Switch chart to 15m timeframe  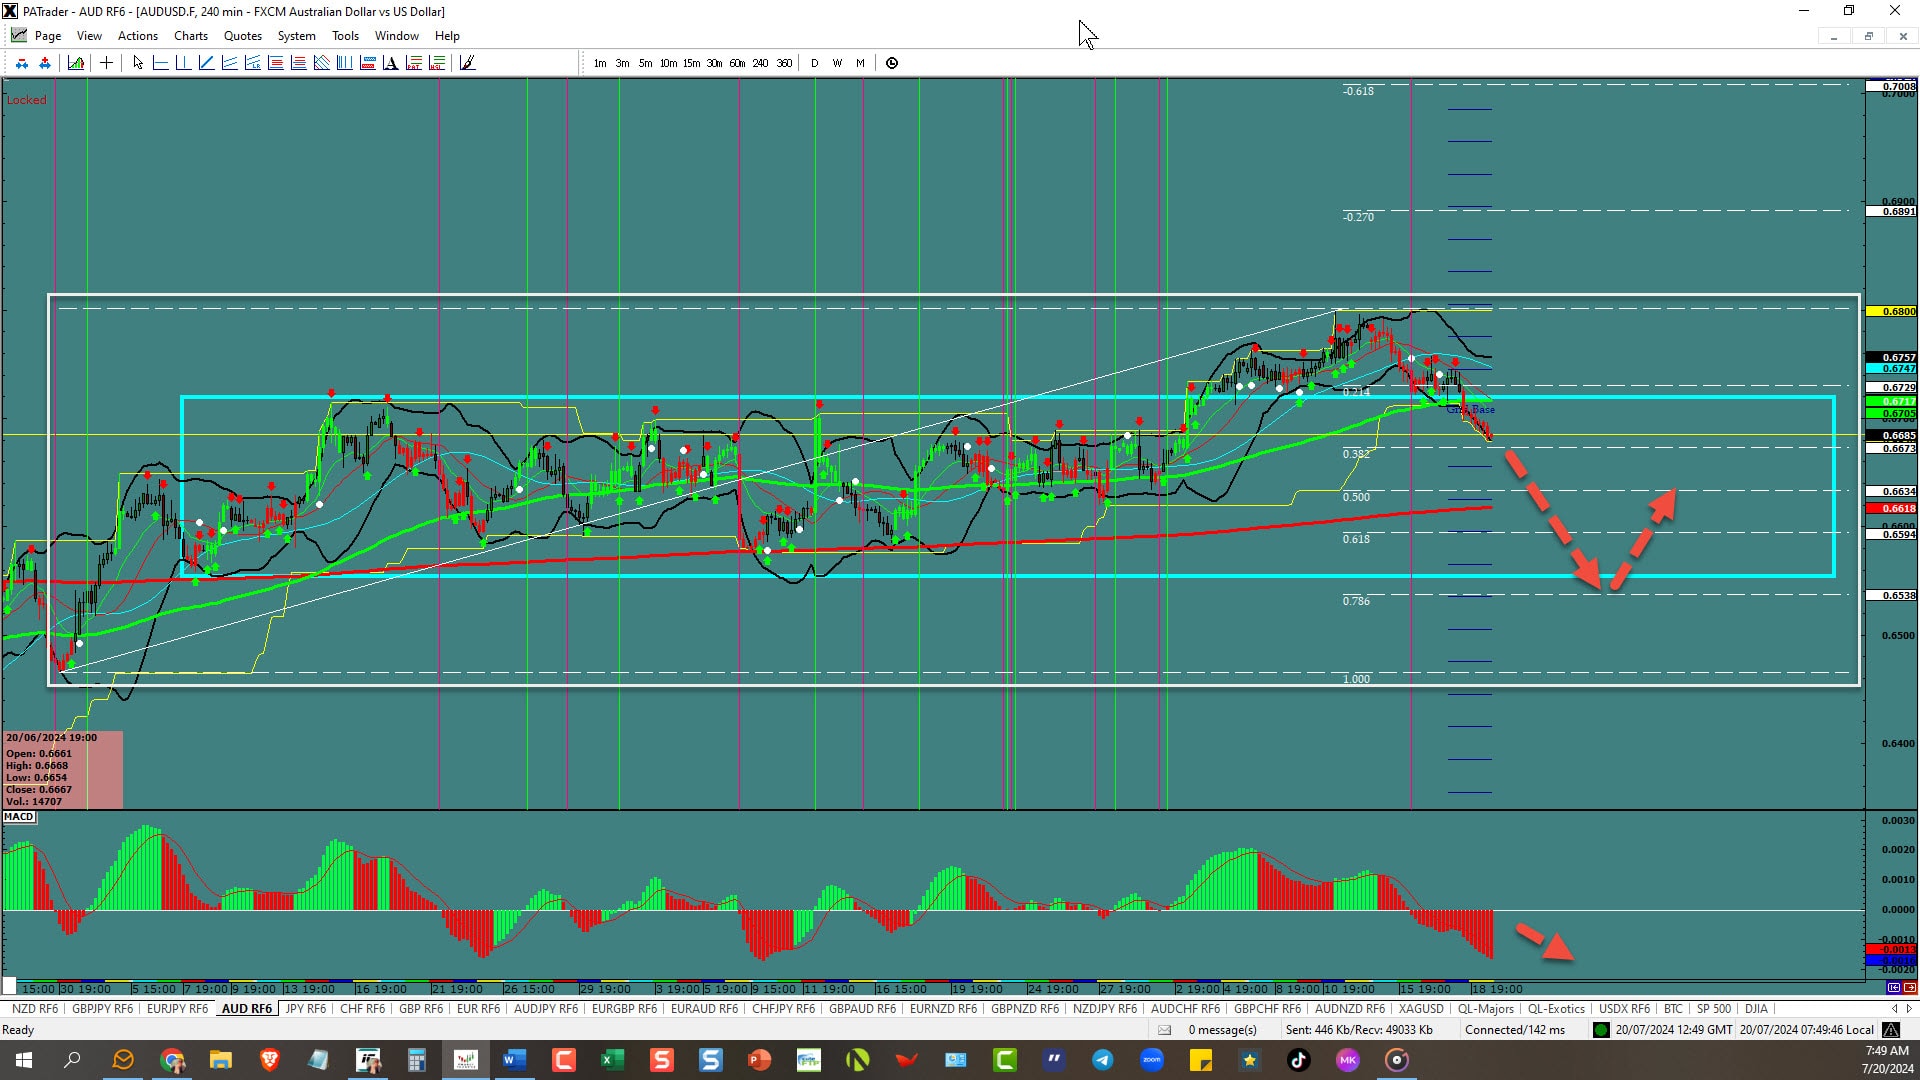tap(691, 63)
